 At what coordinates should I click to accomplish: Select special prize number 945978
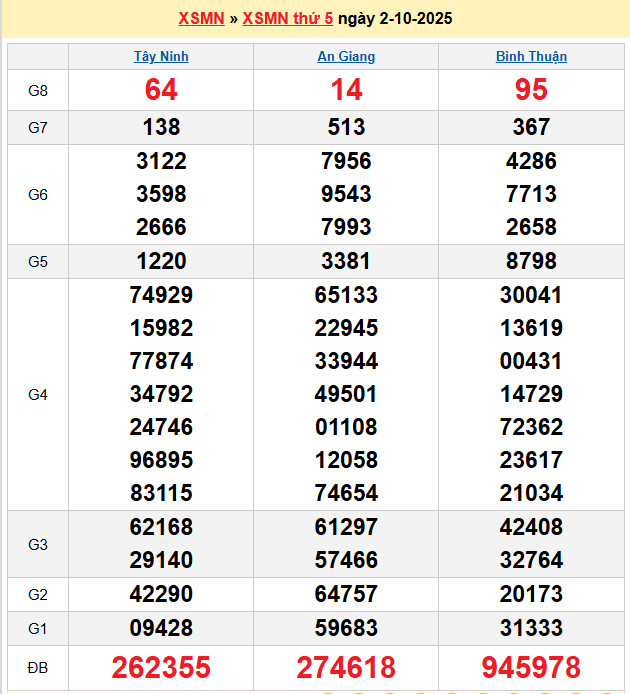point(531,667)
